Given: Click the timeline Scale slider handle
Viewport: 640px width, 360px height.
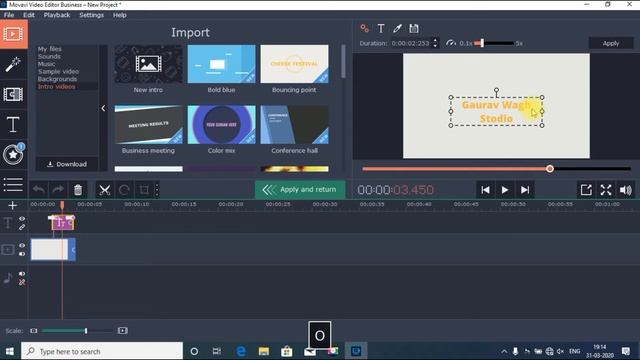Looking at the screenshot, I should [x=86, y=331].
